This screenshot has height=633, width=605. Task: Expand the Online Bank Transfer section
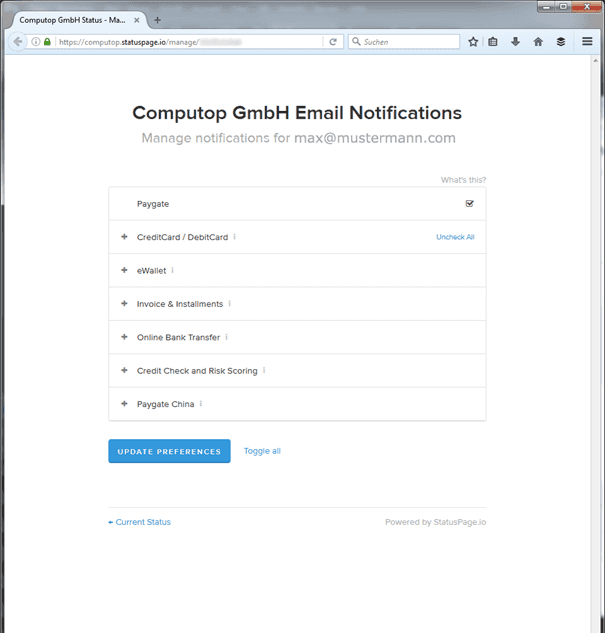[x=124, y=337]
